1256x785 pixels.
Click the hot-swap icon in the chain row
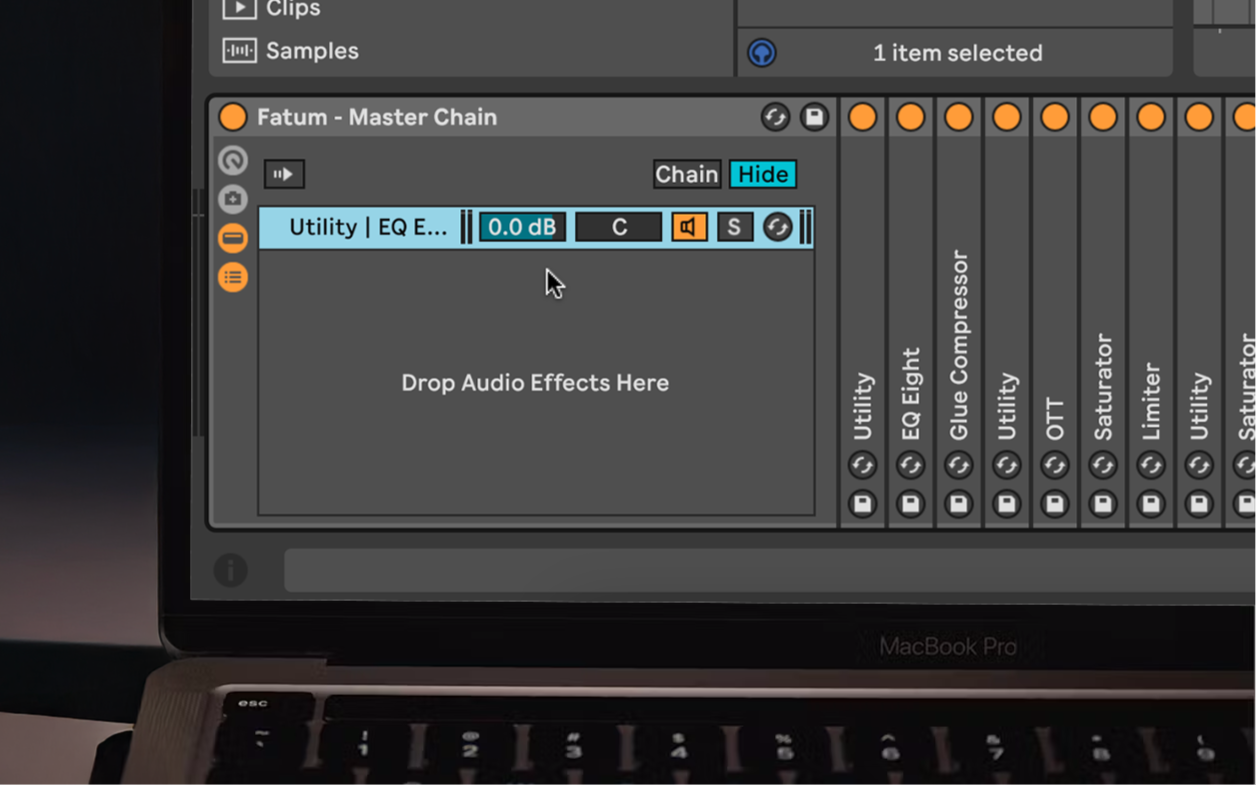click(x=777, y=227)
